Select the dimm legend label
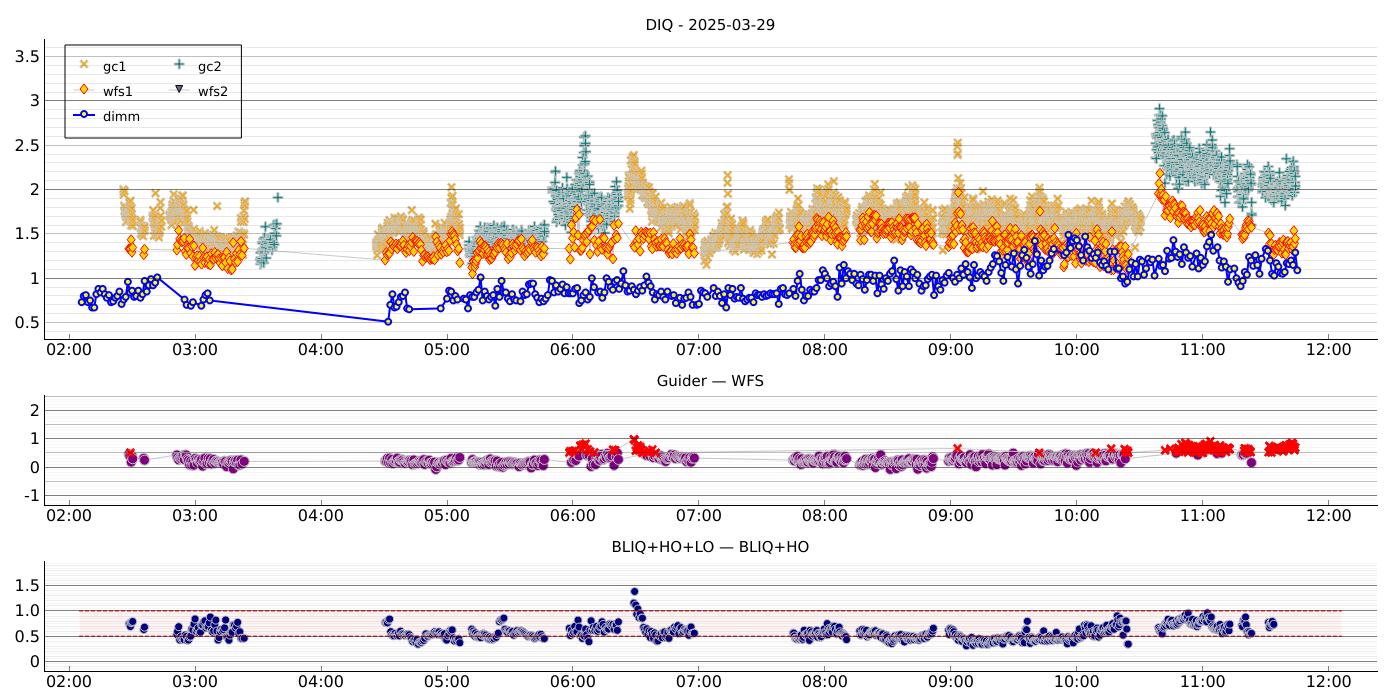The height and width of the screenshot is (700, 1400). tap(121, 116)
